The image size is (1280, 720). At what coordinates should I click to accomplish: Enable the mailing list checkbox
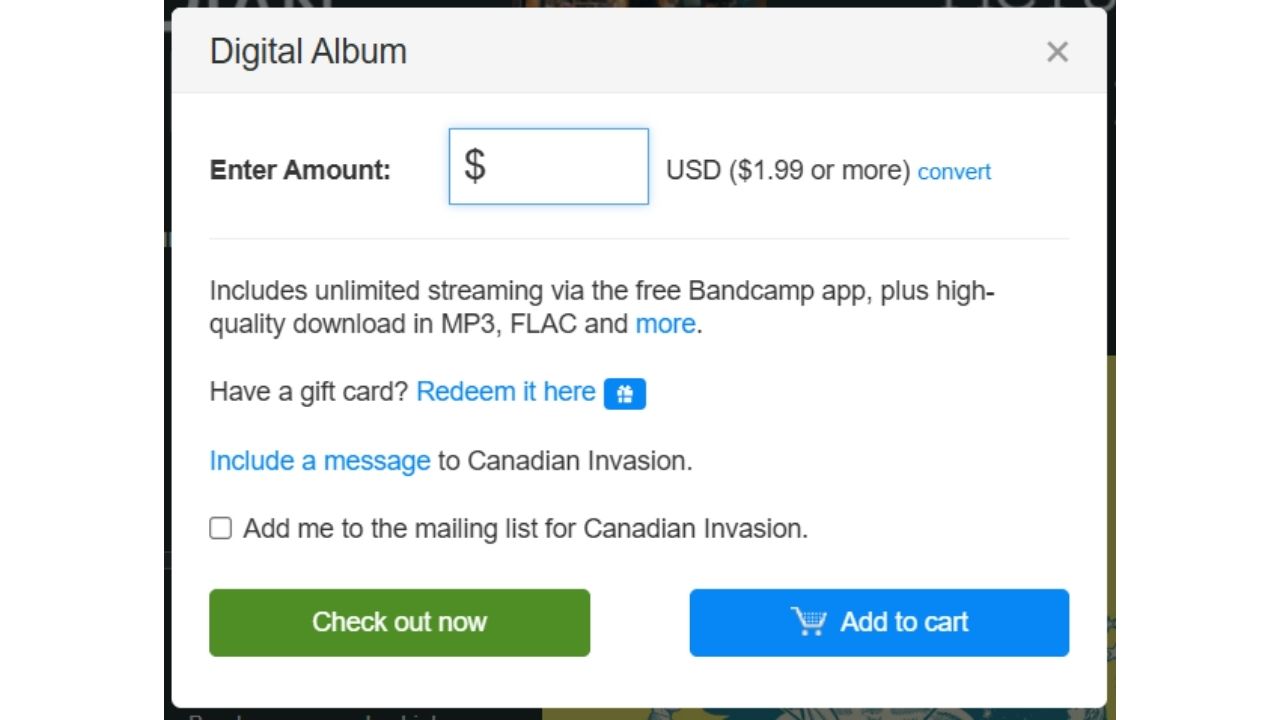pyautogui.click(x=221, y=528)
